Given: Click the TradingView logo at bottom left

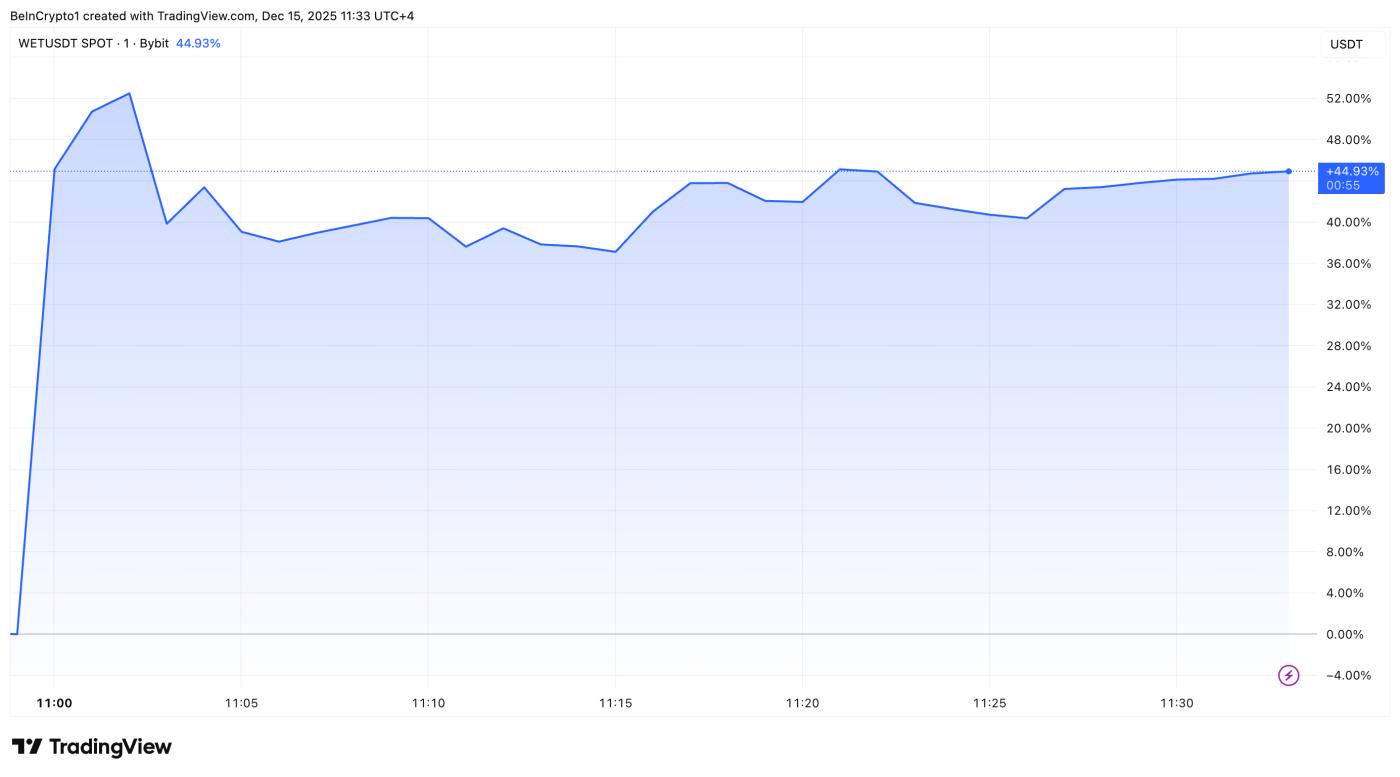Looking at the screenshot, I should pos(91,747).
